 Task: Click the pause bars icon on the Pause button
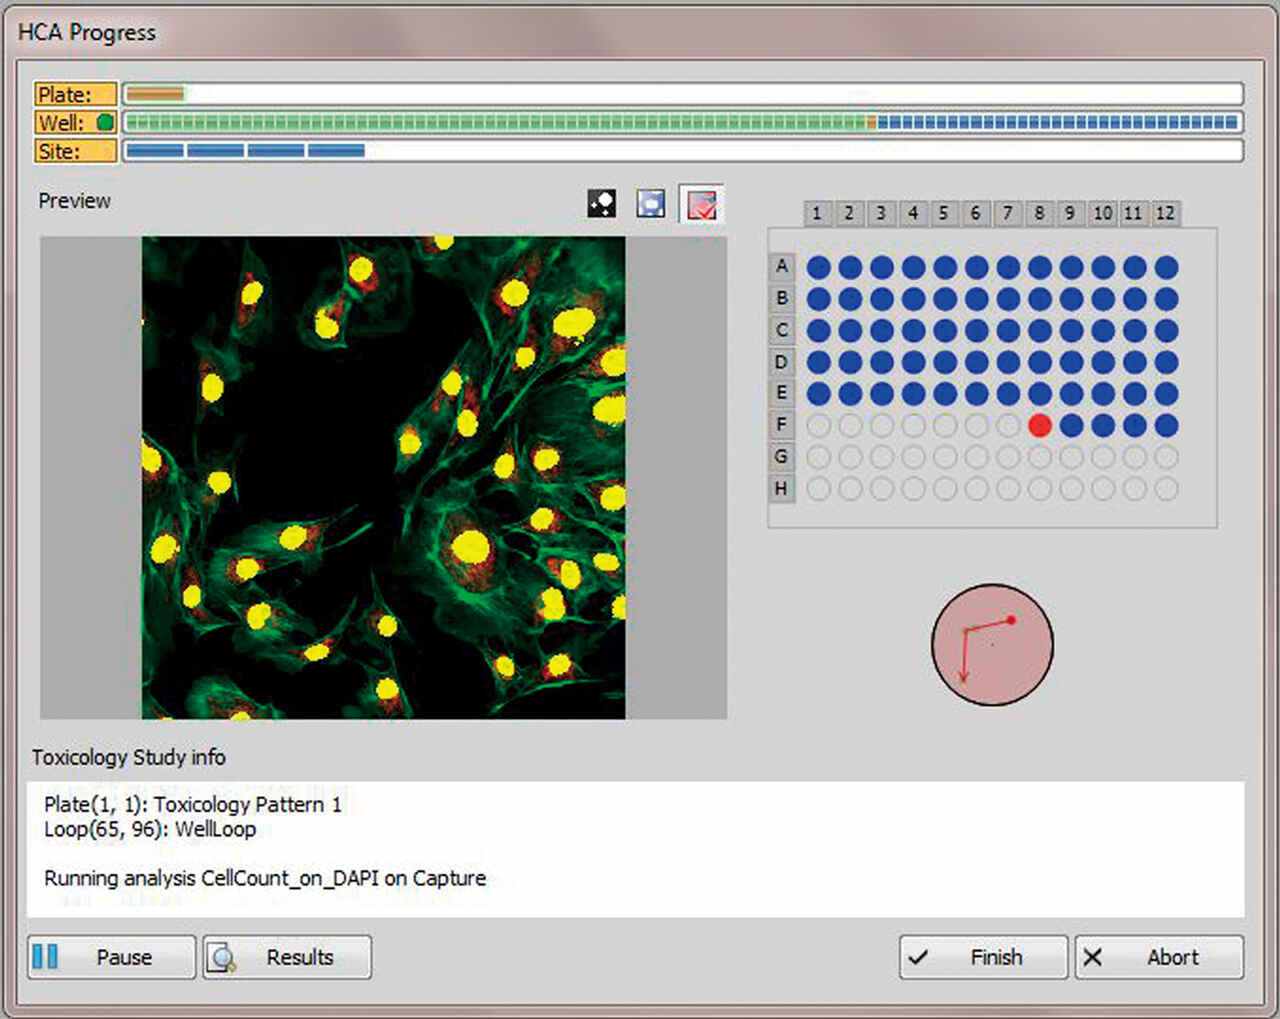45,957
